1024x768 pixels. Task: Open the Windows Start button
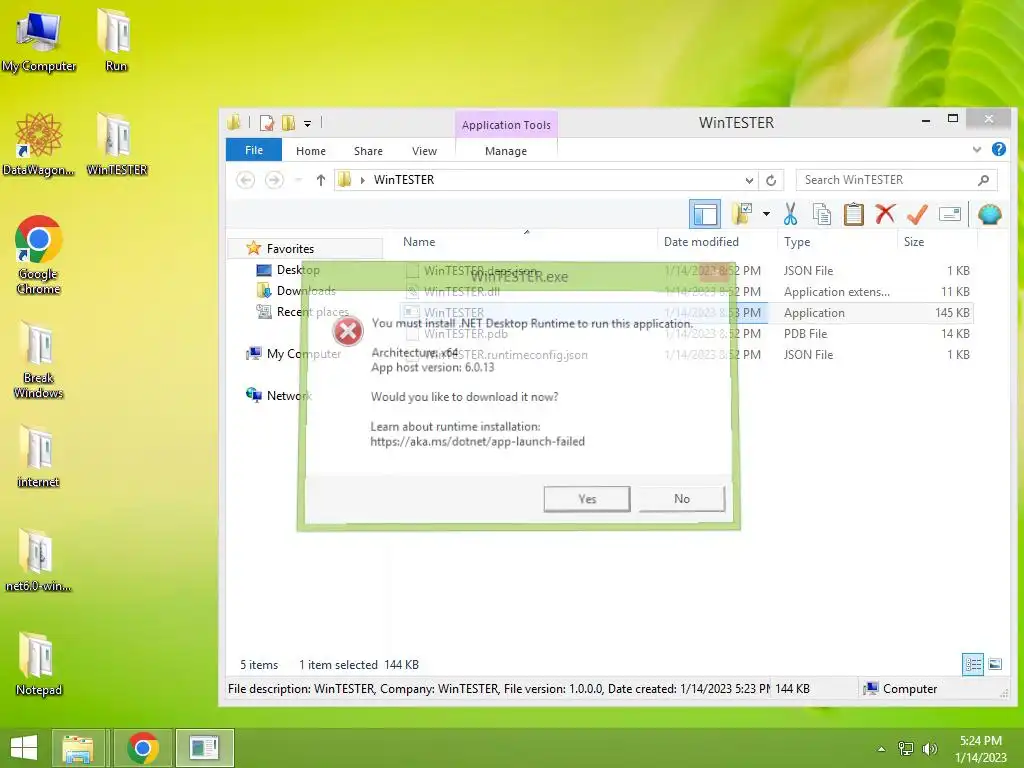tap(24, 748)
